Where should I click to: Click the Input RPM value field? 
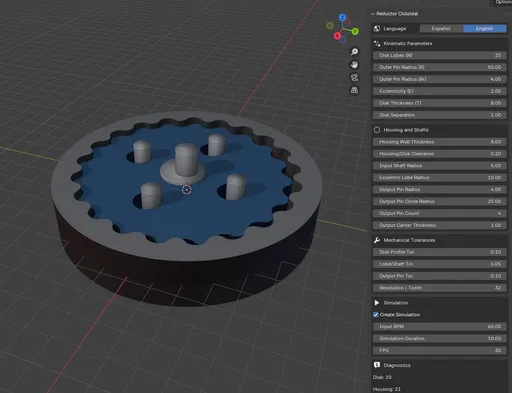tap(440, 327)
